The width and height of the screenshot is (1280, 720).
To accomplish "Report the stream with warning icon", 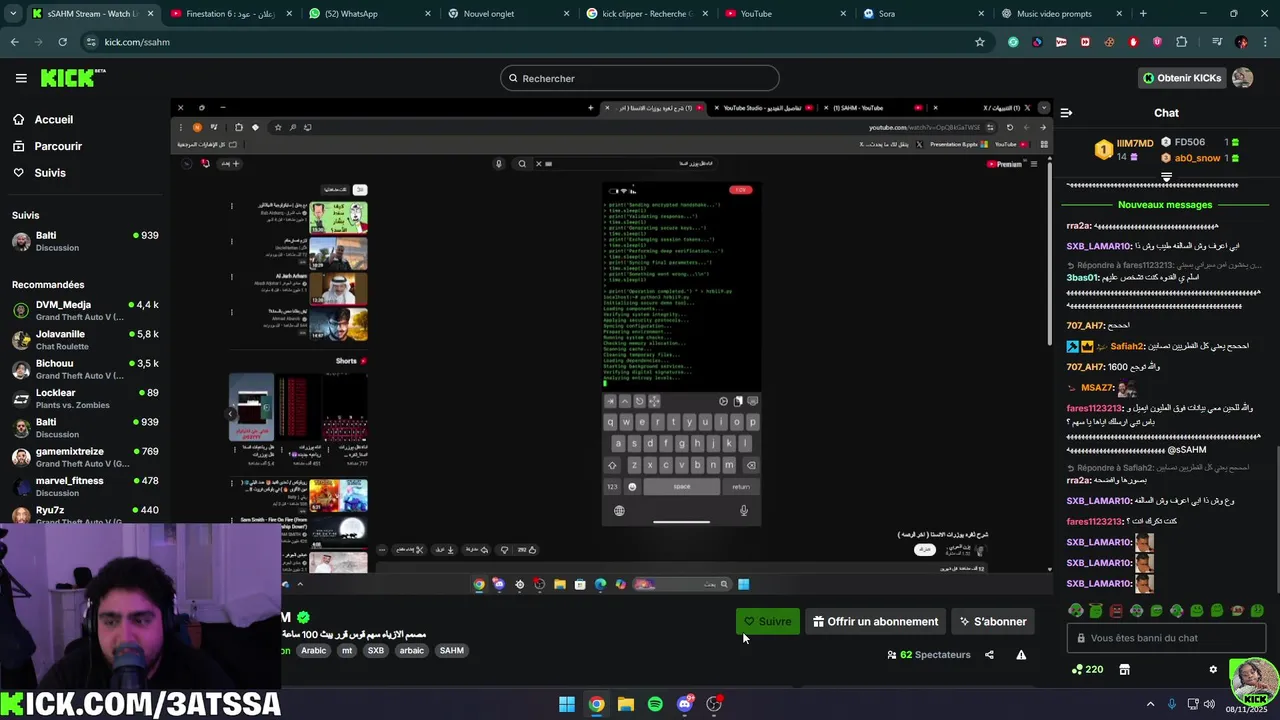I will (x=1021, y=655).
